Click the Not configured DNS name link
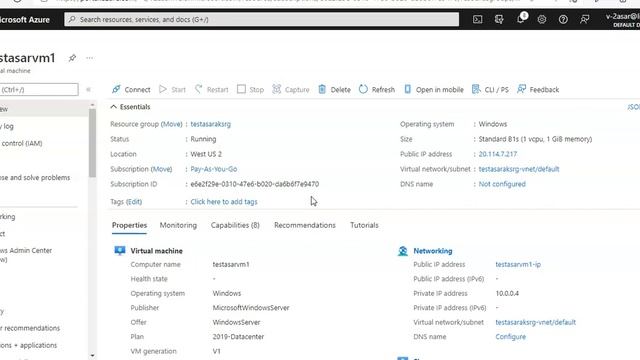The width and height of the screenshot is (640, 360). pyautogui.click(x=502, y=184)
